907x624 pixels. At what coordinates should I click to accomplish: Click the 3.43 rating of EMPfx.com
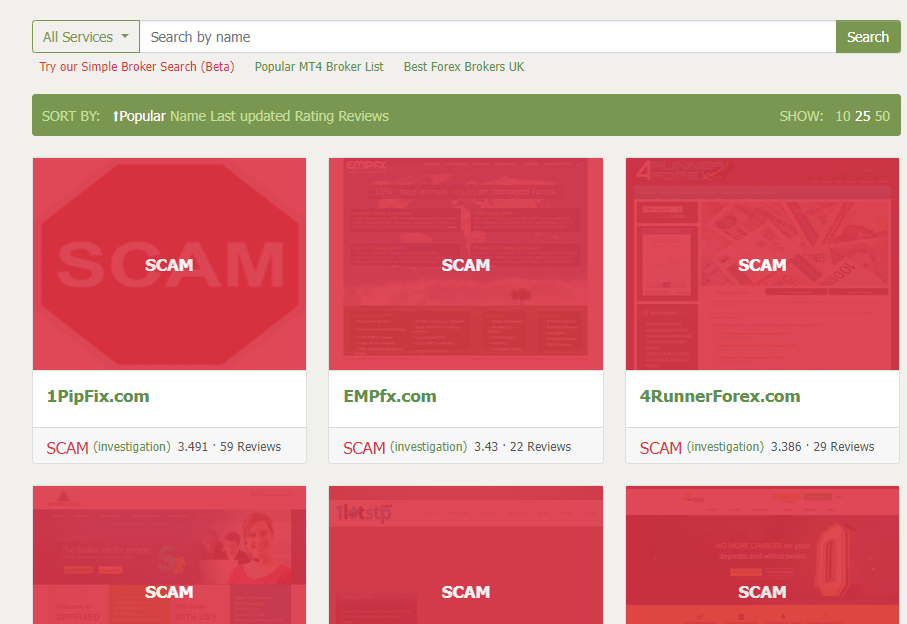point(486,447)
